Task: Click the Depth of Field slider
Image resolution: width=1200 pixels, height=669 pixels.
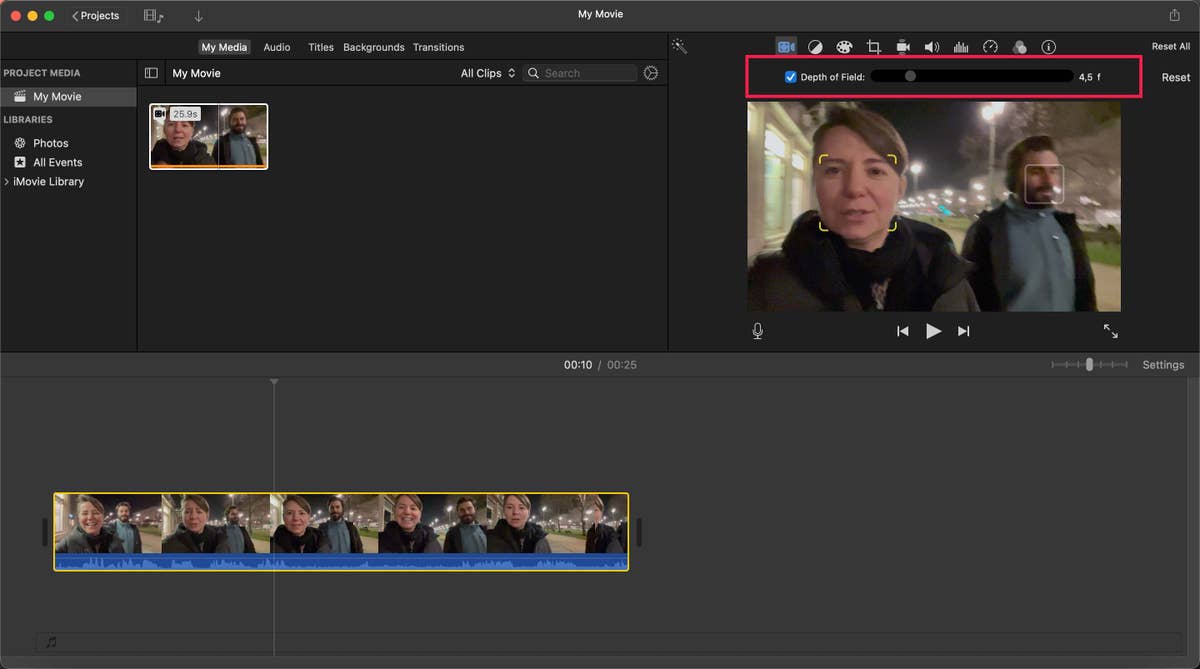Action: point(971,76)
